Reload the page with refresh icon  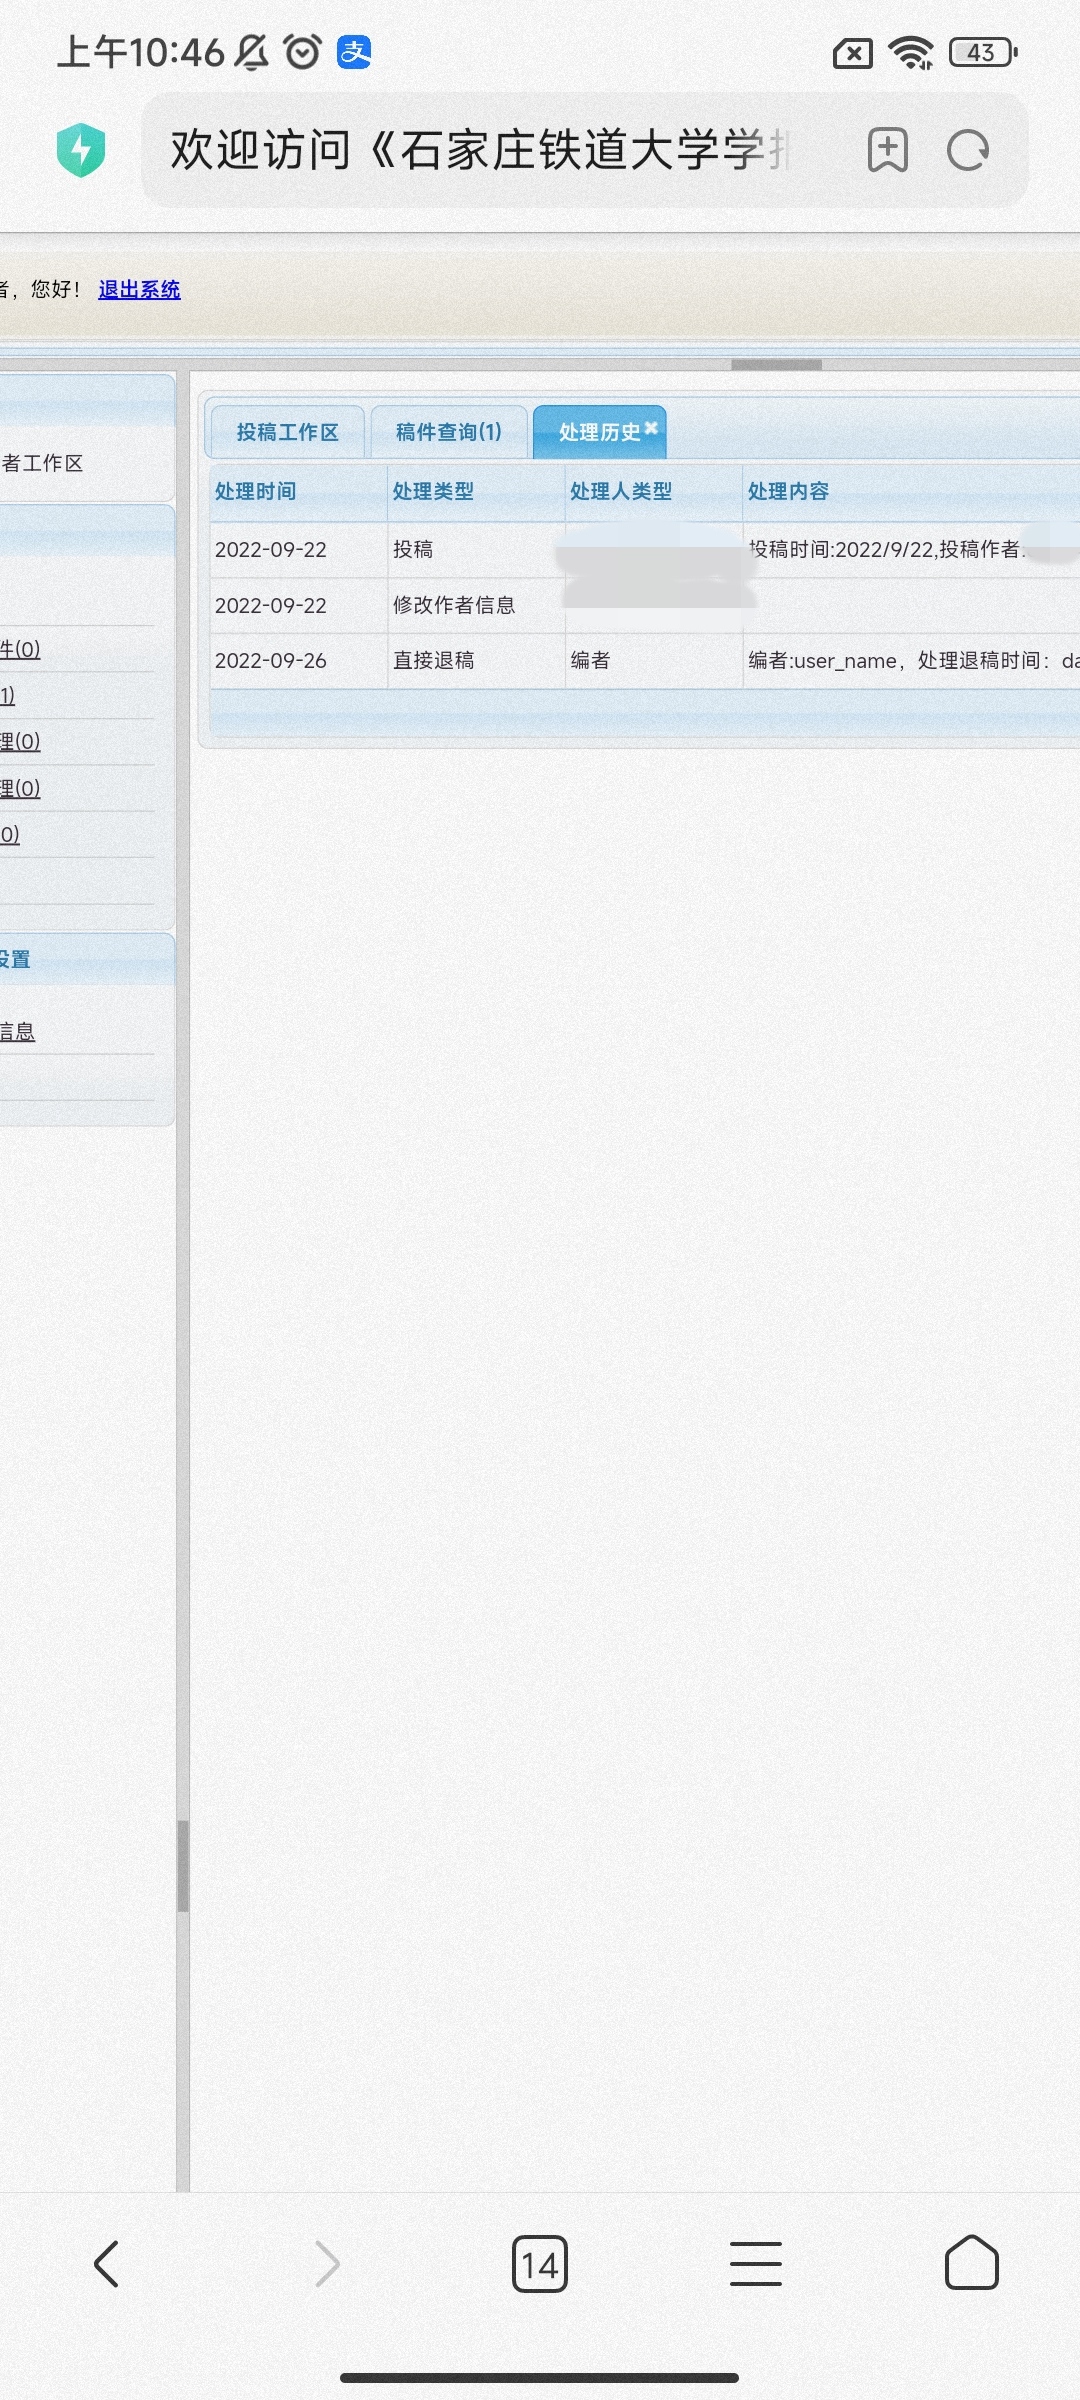[x=967, y=151]
